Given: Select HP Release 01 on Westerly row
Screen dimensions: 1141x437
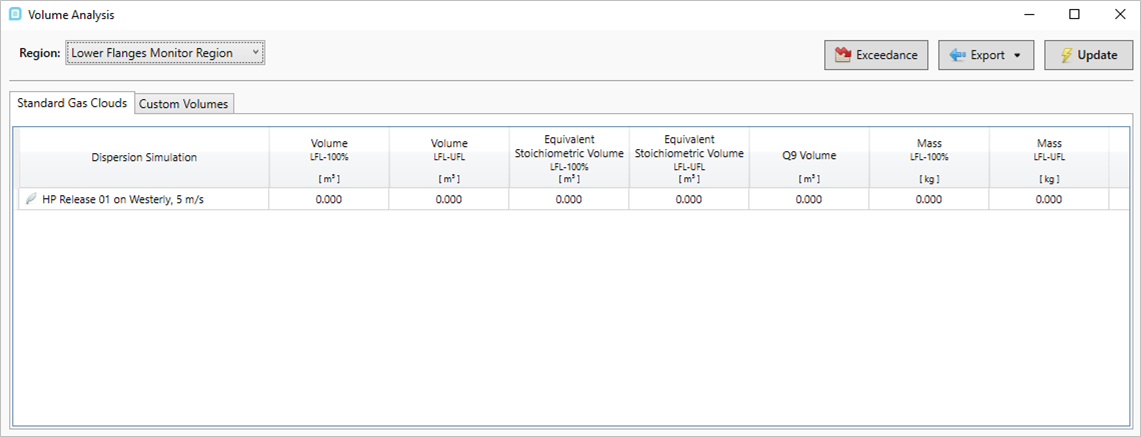Looking at the screenshot, I should coord(564,199).
